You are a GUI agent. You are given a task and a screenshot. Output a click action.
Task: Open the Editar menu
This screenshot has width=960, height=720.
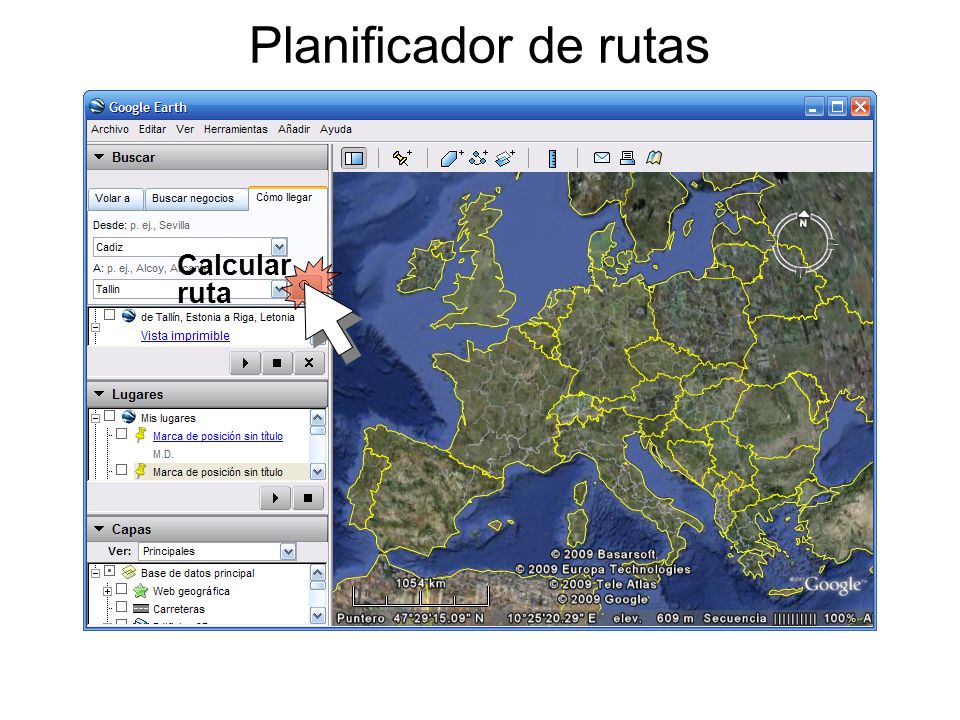[x=152, y=129]
